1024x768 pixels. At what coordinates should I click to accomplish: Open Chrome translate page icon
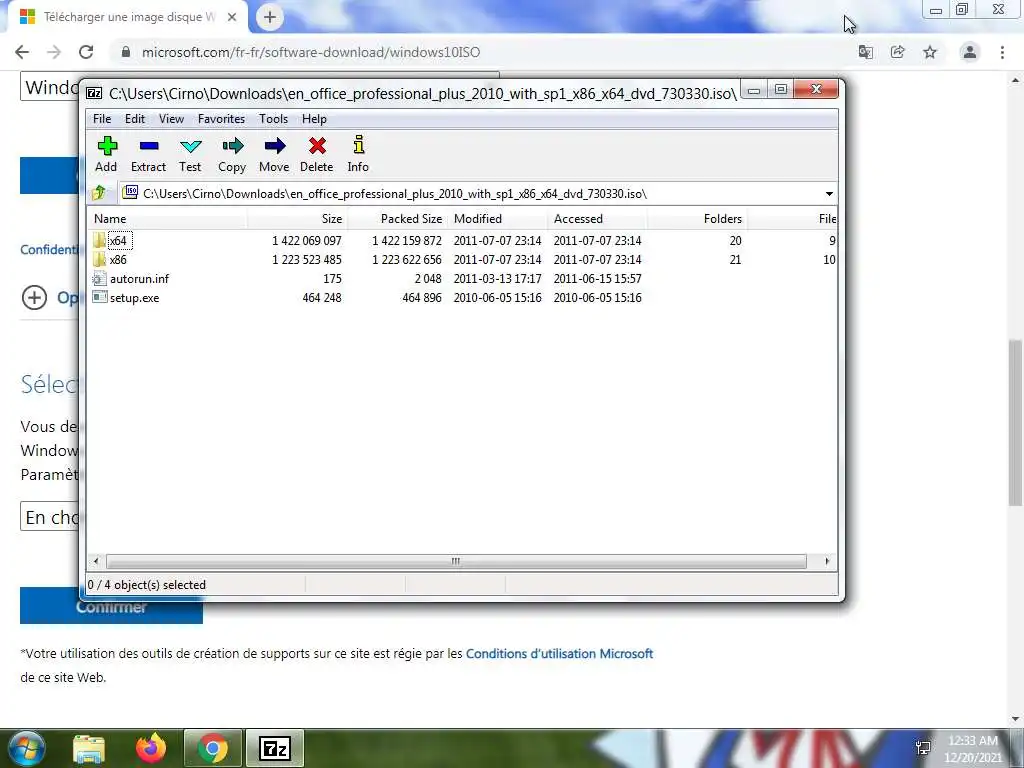click(866, 52)
